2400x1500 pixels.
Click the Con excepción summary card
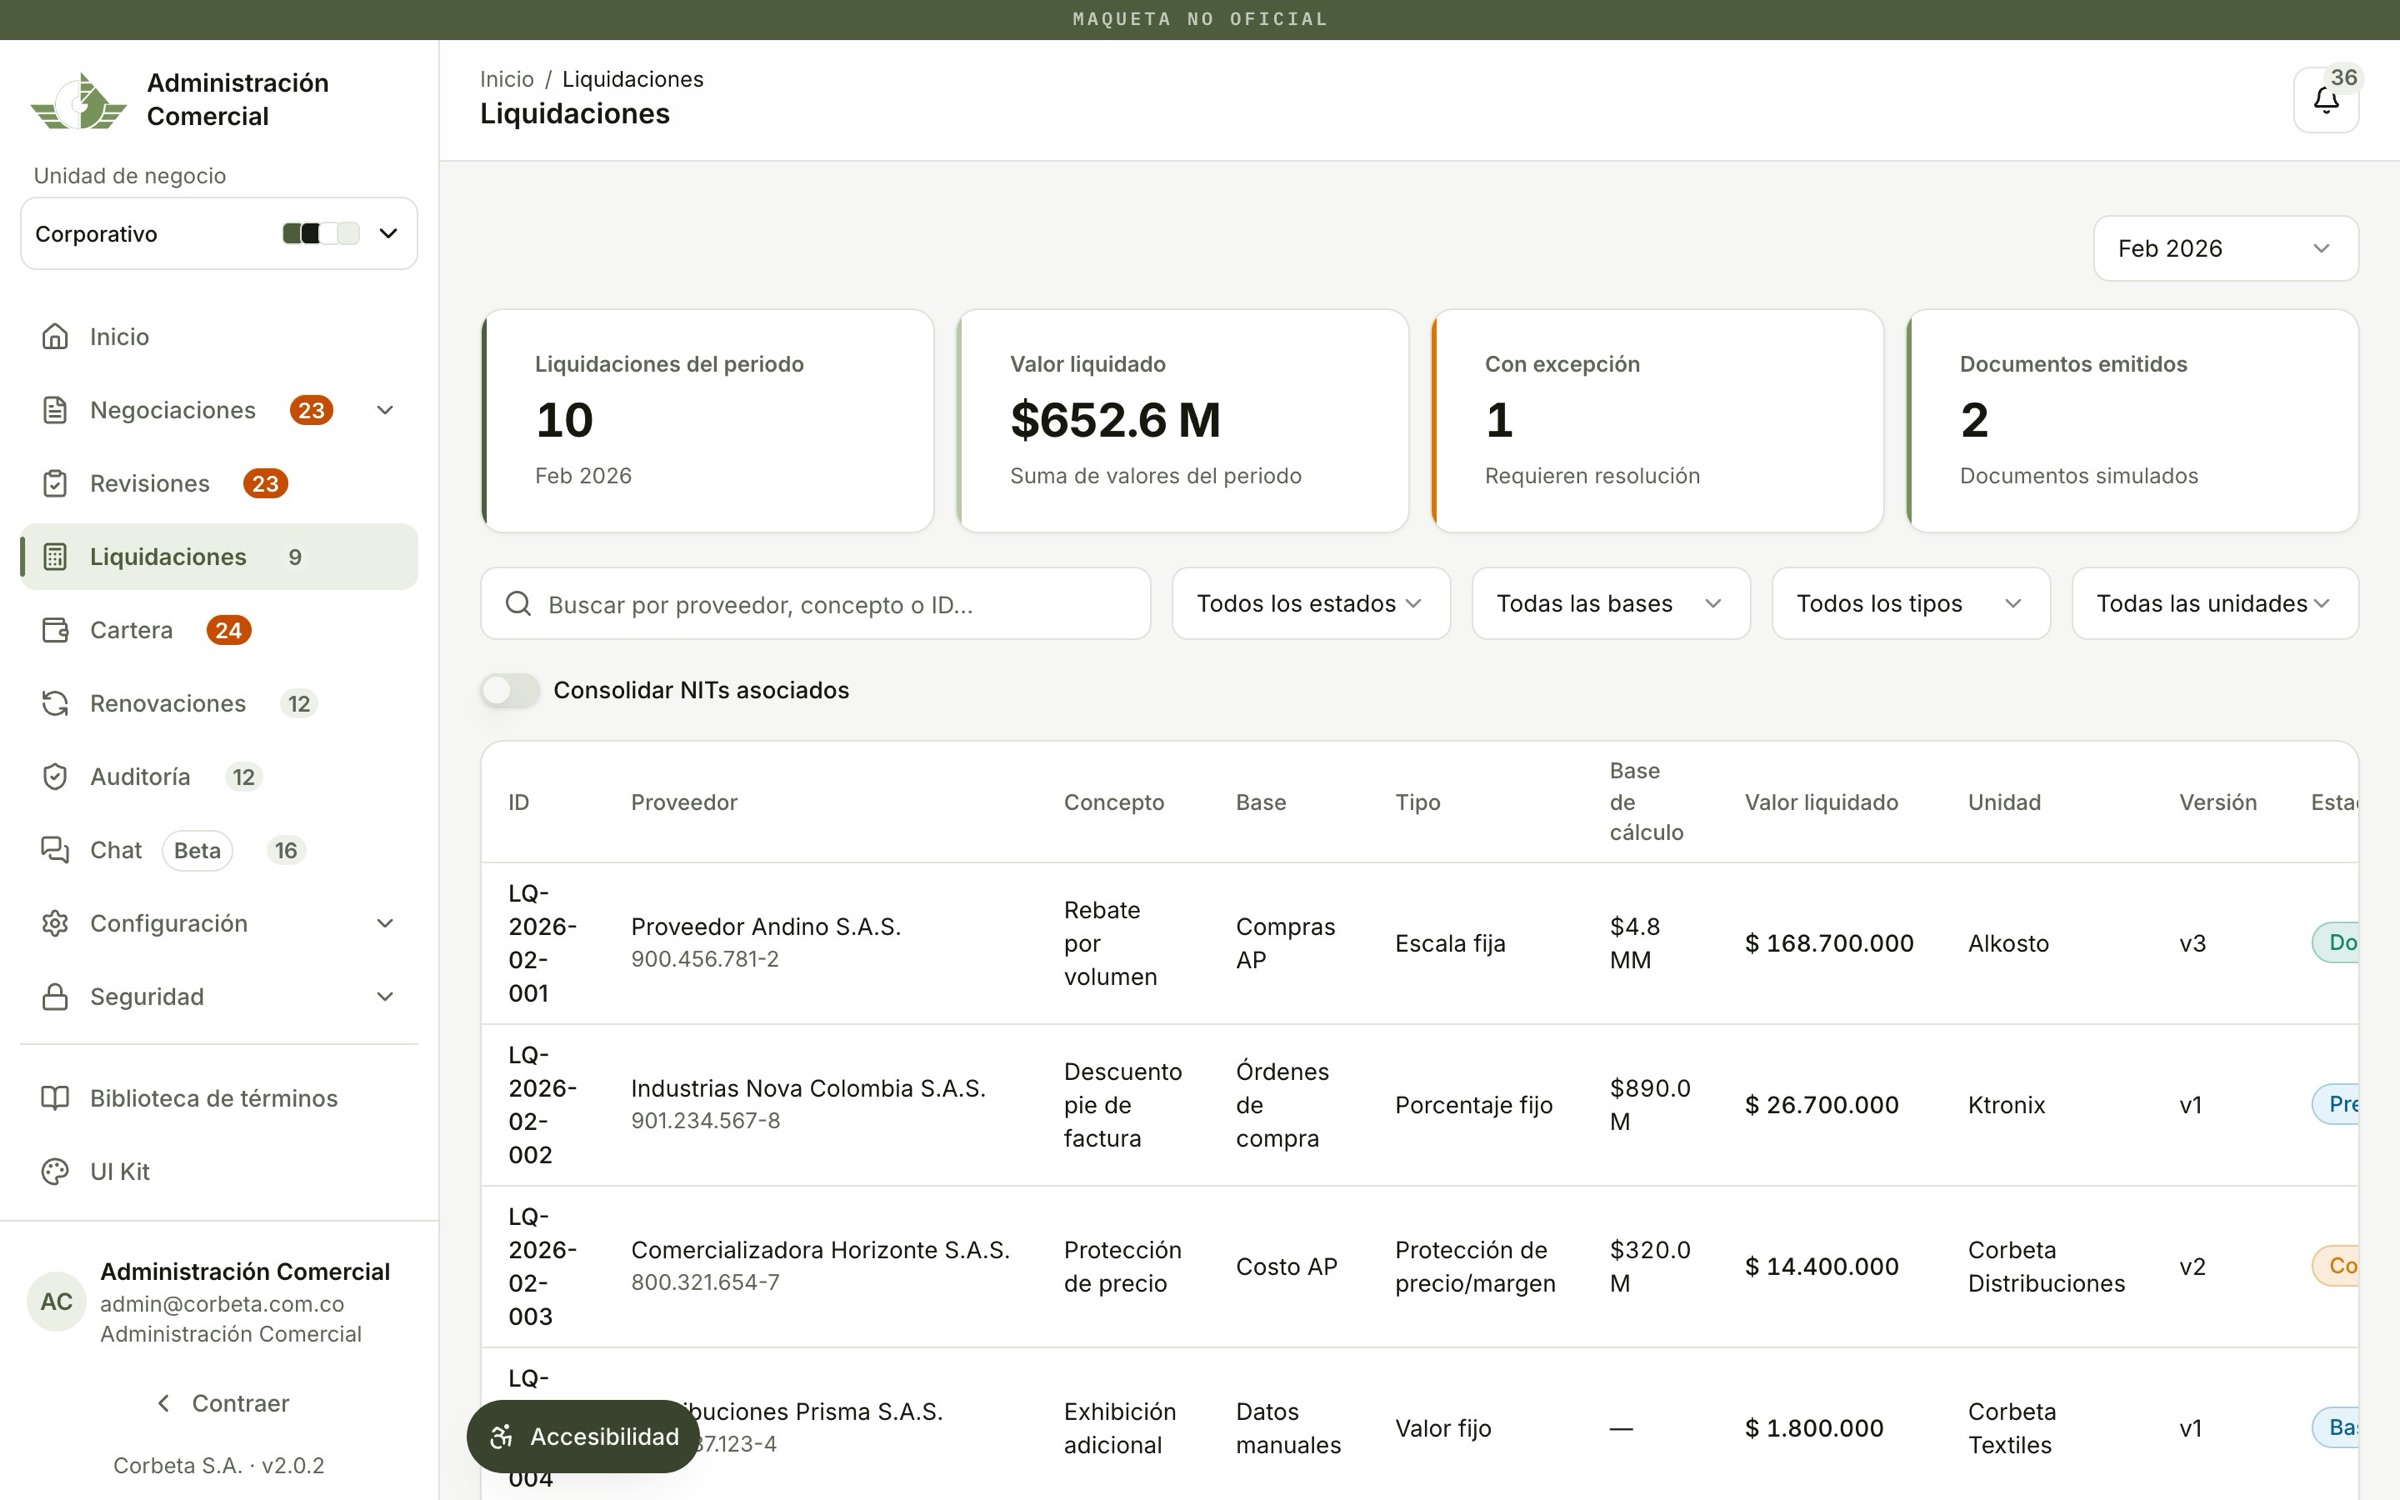pos(1657,420)
